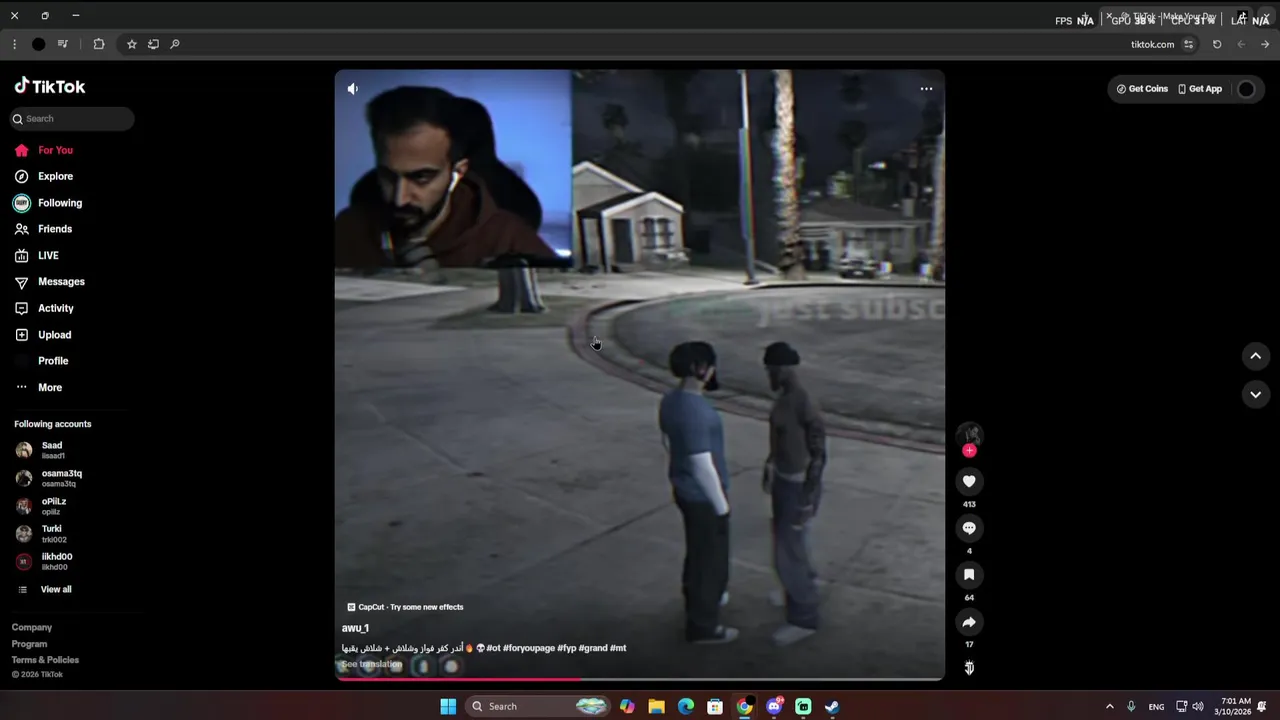Expand the Company footer section
1280x720 pixels.
pyautogui.click(x=32, y=628)
